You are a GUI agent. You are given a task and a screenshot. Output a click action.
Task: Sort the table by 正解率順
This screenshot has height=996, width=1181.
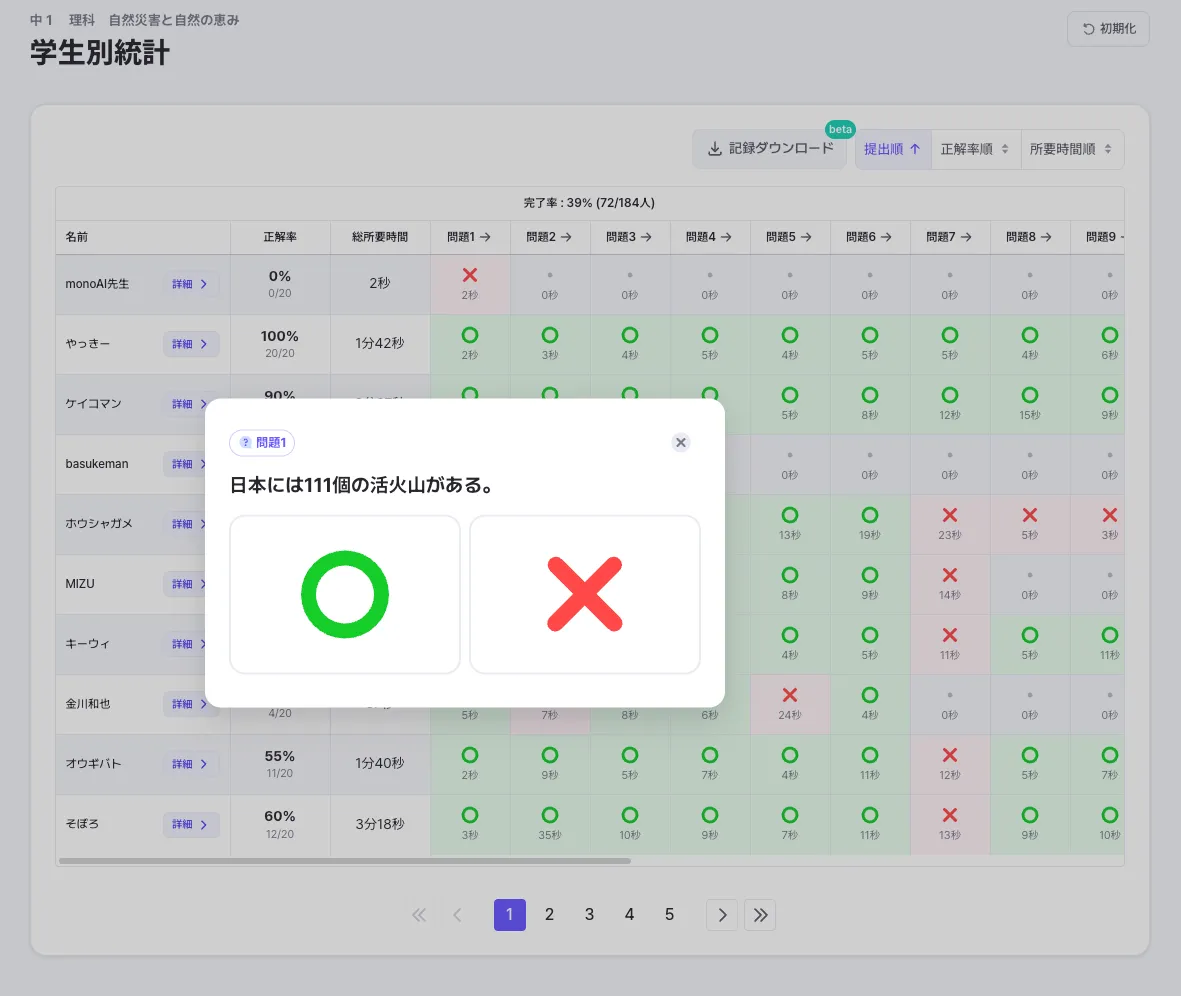pos(975,149)
